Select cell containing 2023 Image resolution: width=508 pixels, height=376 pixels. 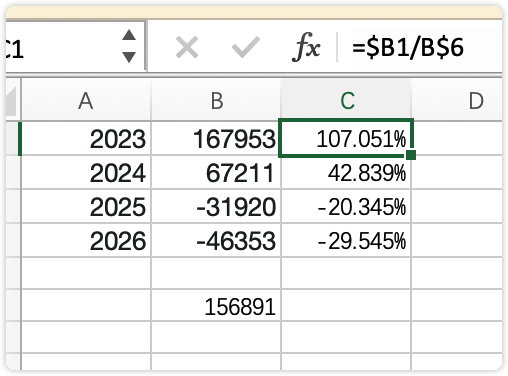tap(86, 138)
